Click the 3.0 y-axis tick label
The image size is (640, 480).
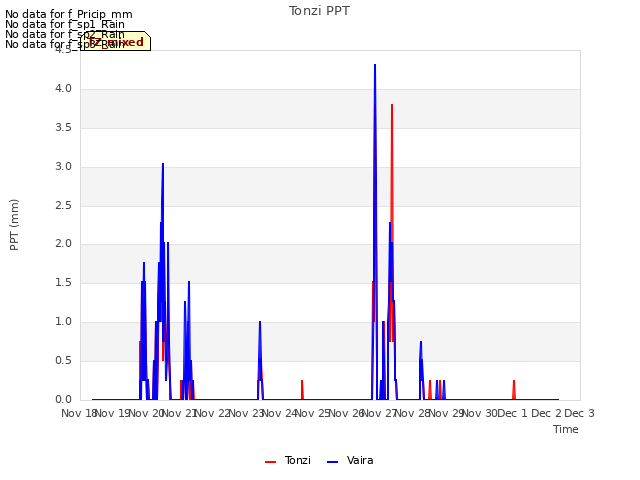click(63, 167)
